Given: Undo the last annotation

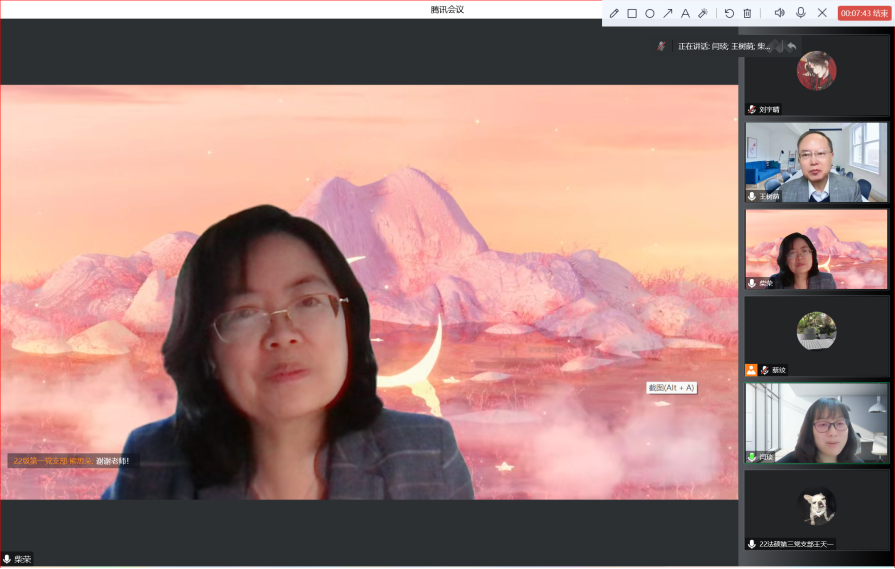Looking at the screenshot, I should (x=729, y=13).
